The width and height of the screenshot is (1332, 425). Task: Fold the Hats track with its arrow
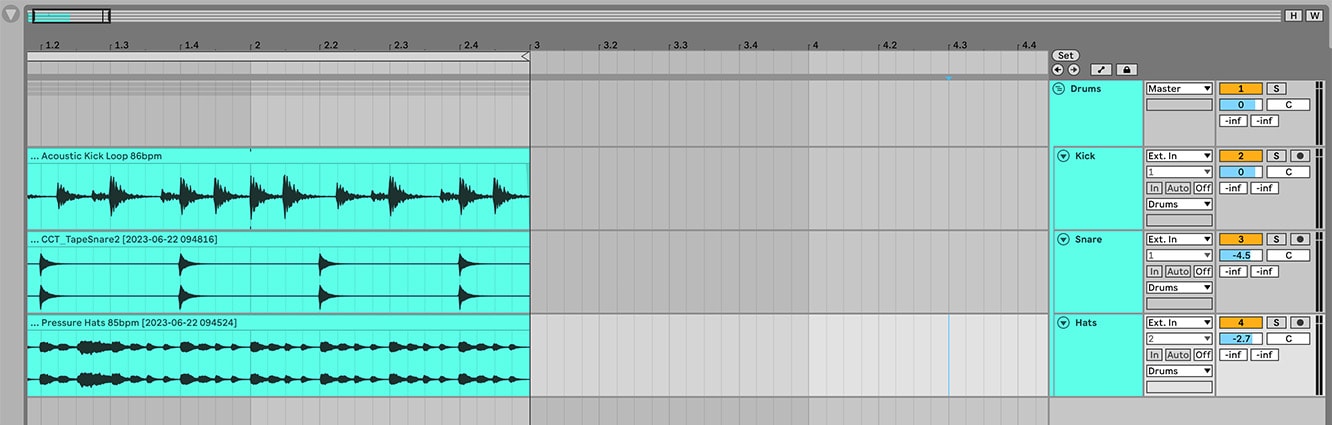1064,322
